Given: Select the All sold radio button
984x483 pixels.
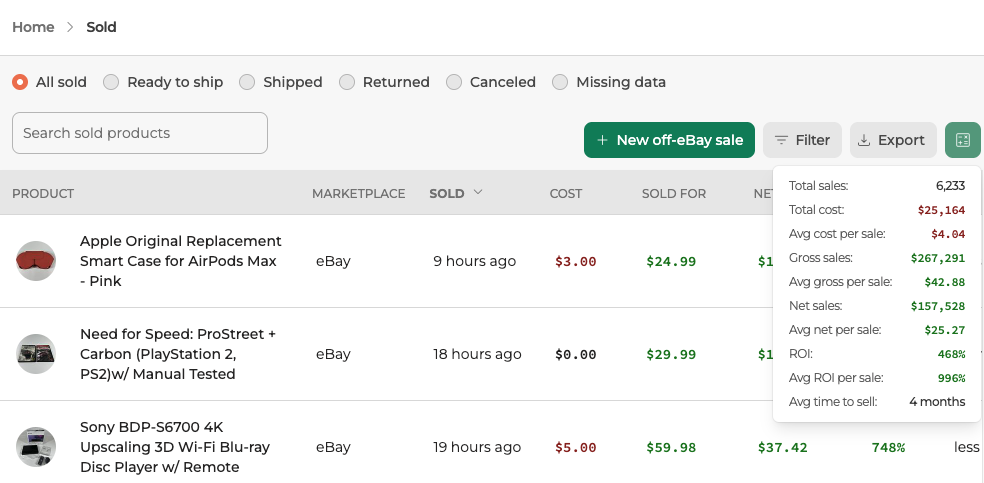Looking at the screenshot, I should [20, 82].
